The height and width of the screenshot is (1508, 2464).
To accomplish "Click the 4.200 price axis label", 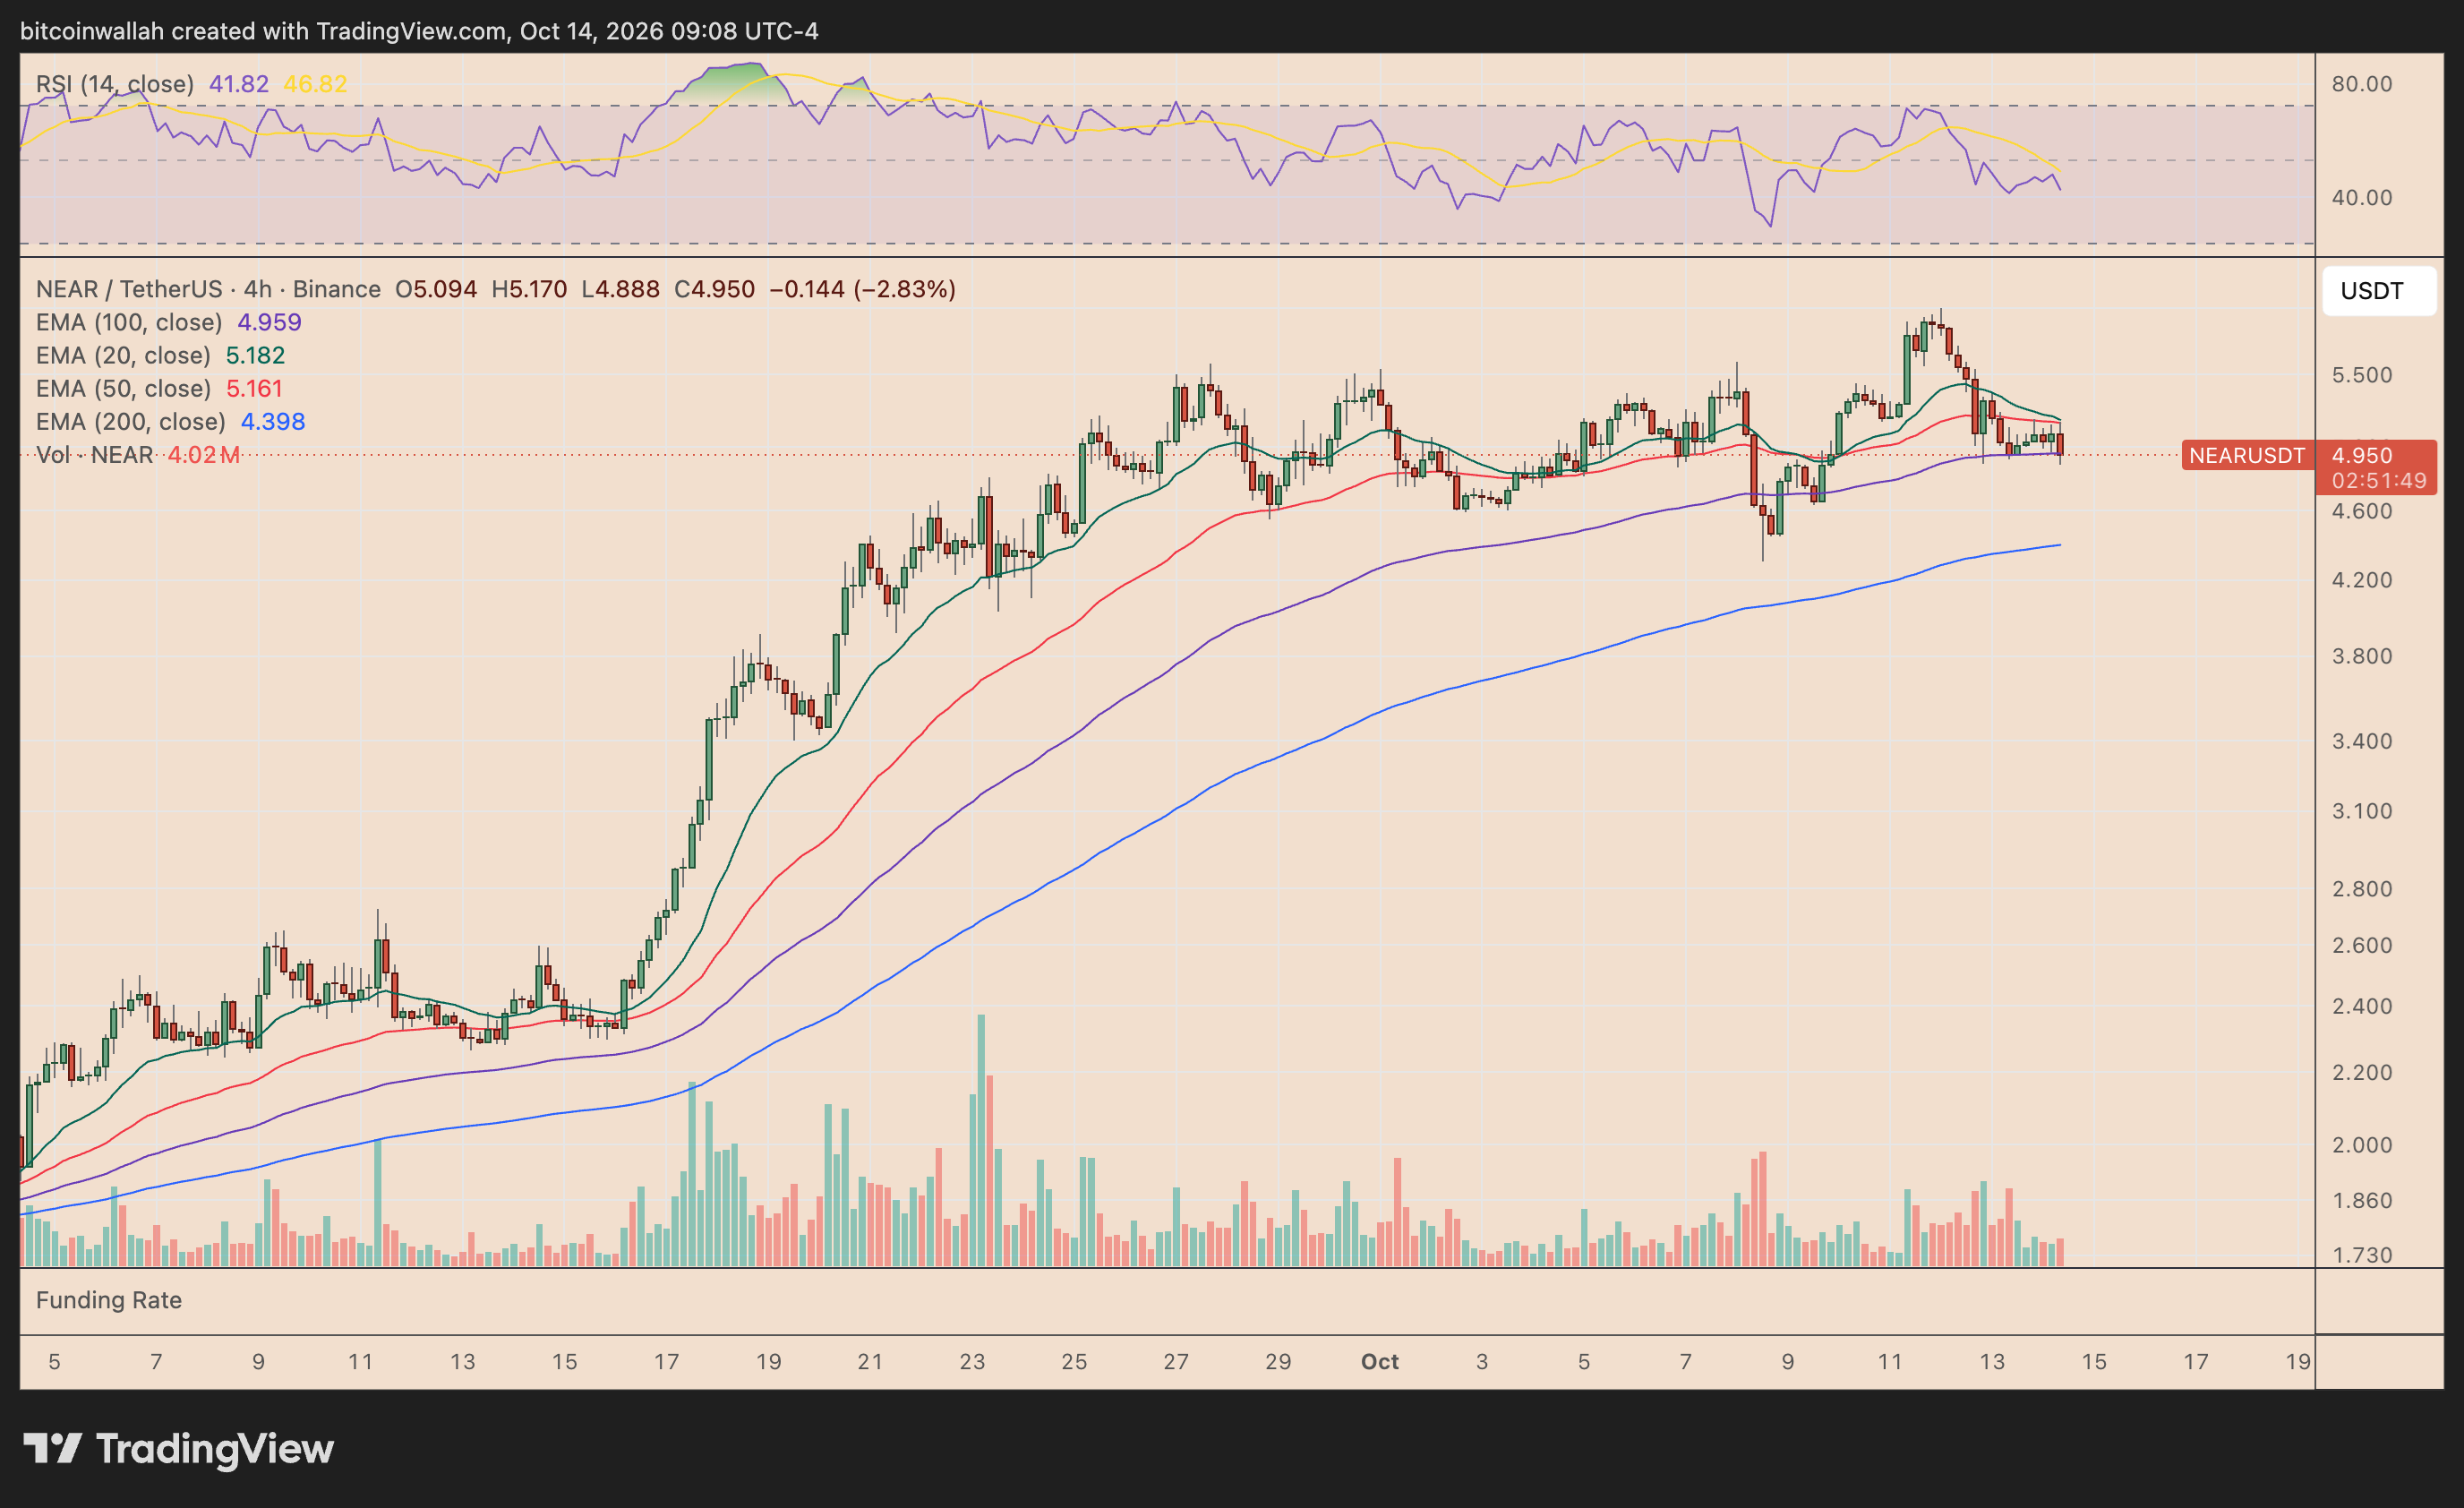I will coord(2362,580).
